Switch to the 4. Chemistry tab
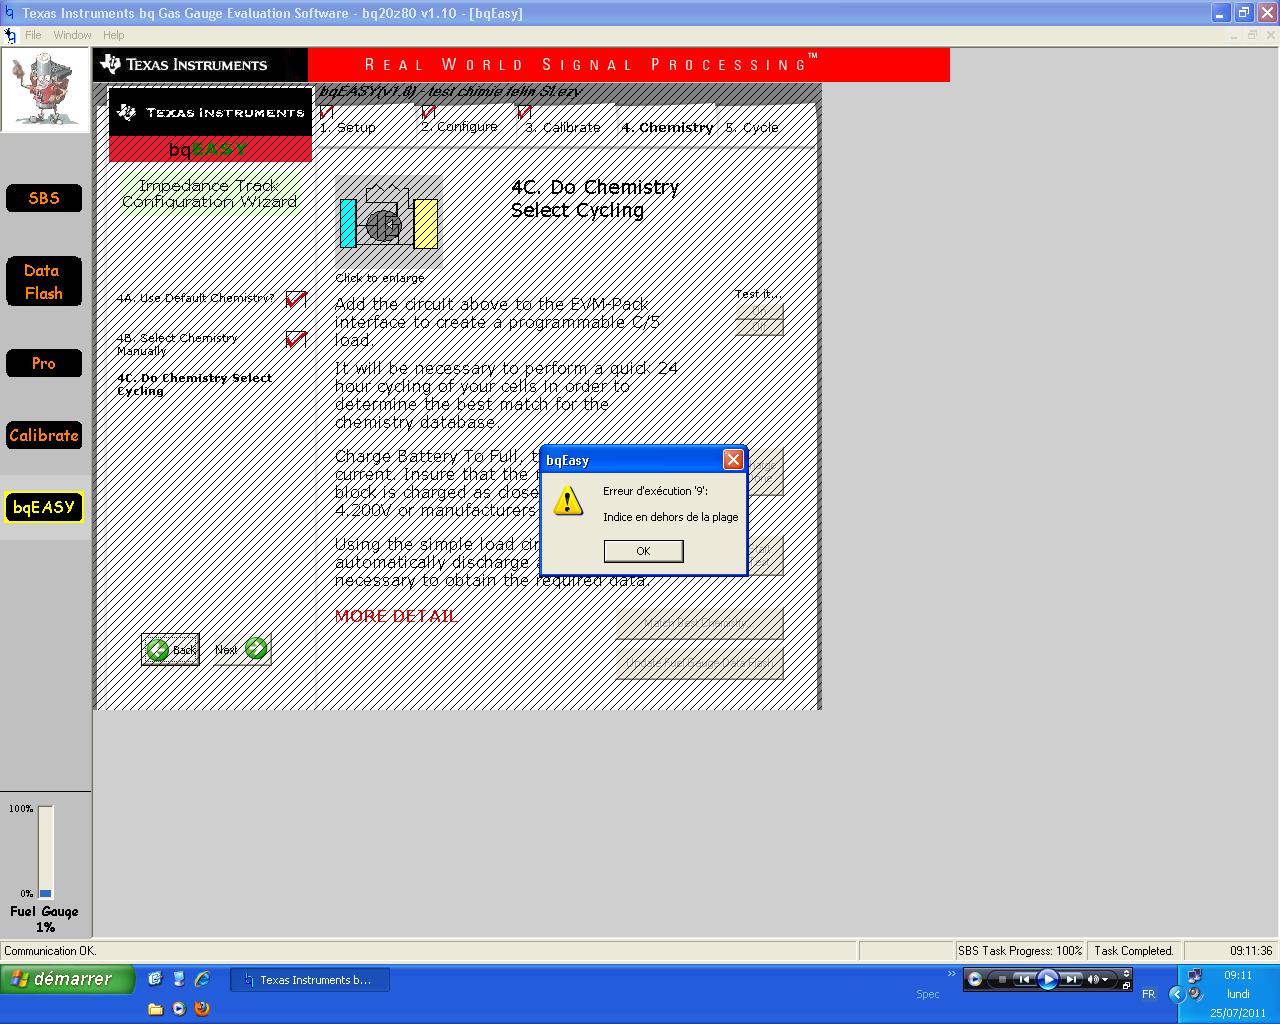This screenshot has width=1280, height=1024. coord(667,128)
